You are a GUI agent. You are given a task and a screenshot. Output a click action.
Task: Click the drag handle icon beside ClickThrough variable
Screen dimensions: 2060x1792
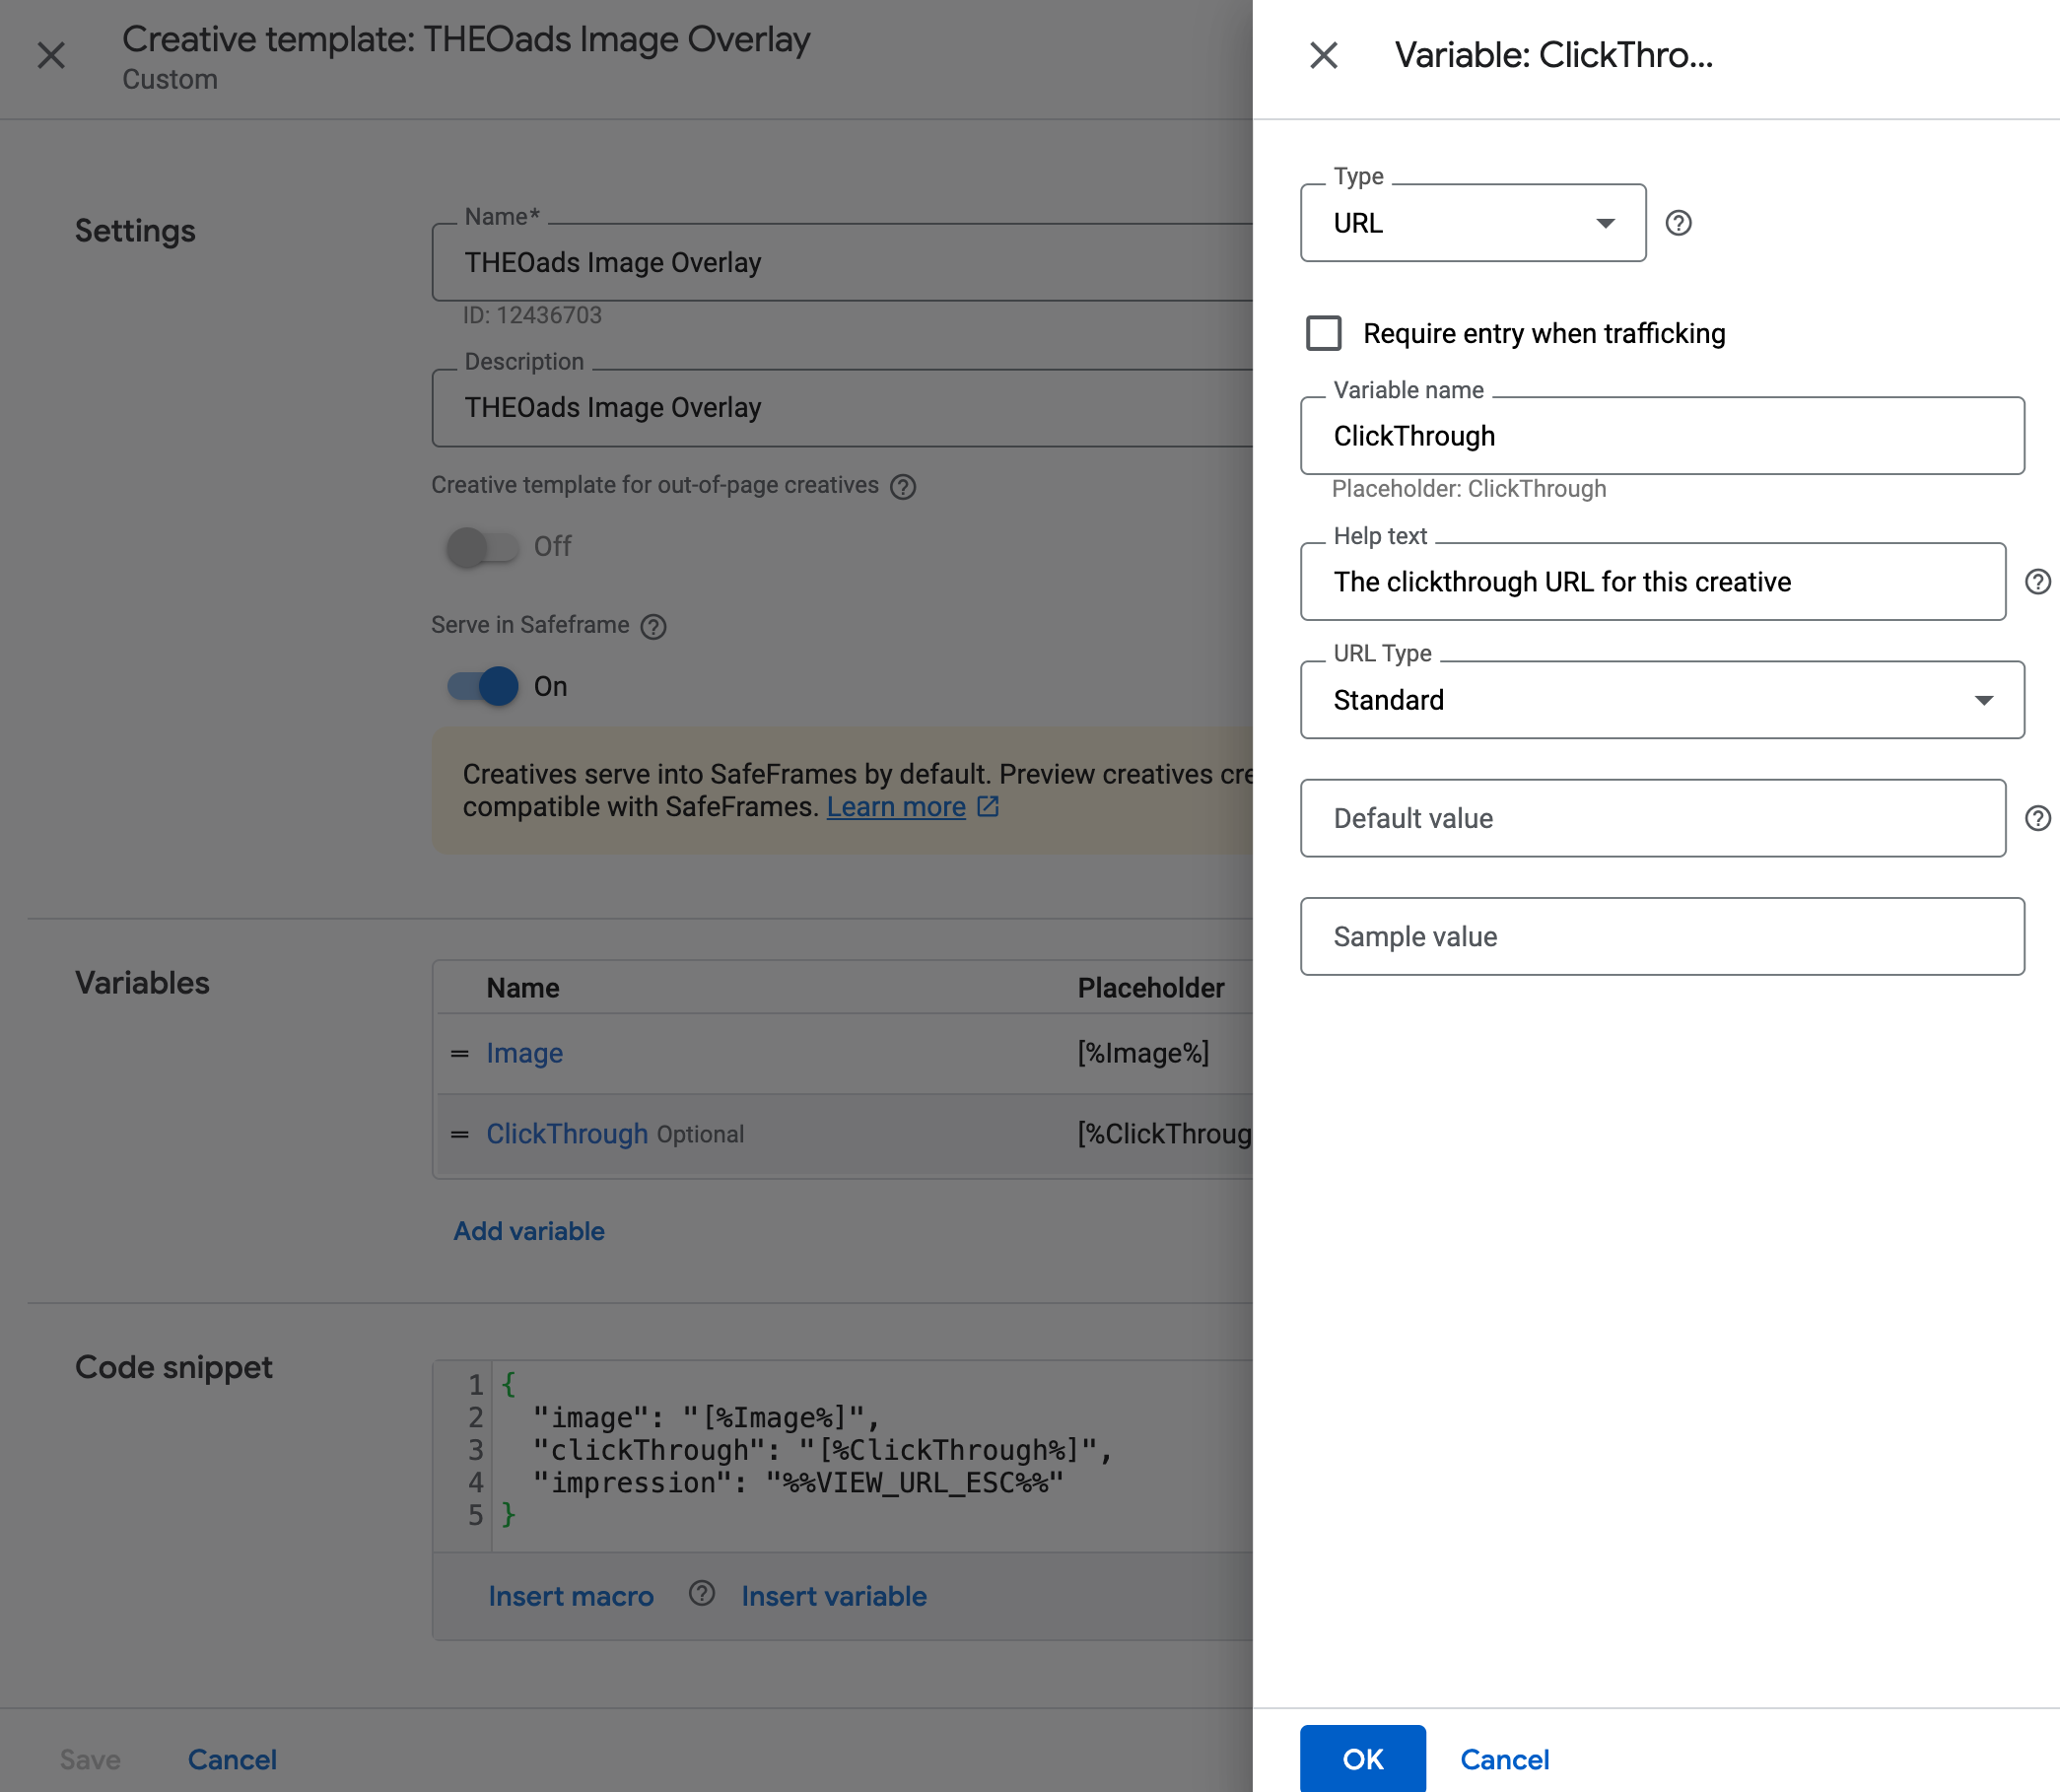point(459,1132)
